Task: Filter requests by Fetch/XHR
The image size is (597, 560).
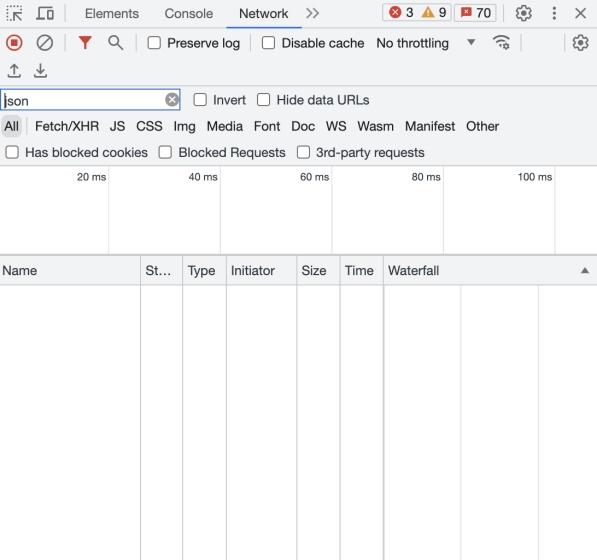Action: click(67, 126)
